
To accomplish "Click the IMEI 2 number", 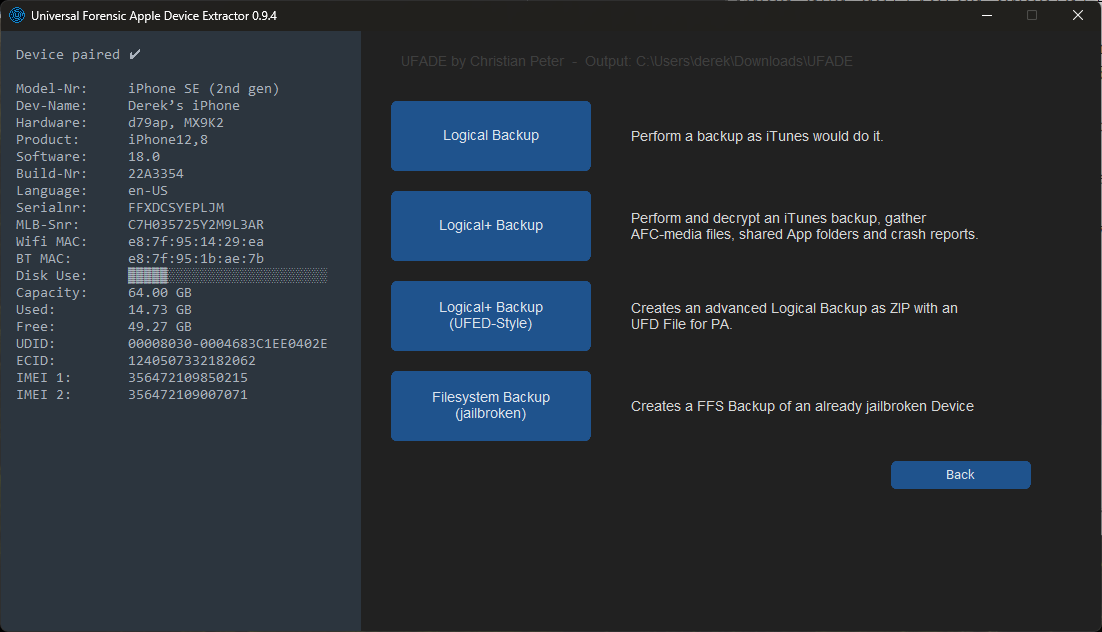I will coord(188,394).
